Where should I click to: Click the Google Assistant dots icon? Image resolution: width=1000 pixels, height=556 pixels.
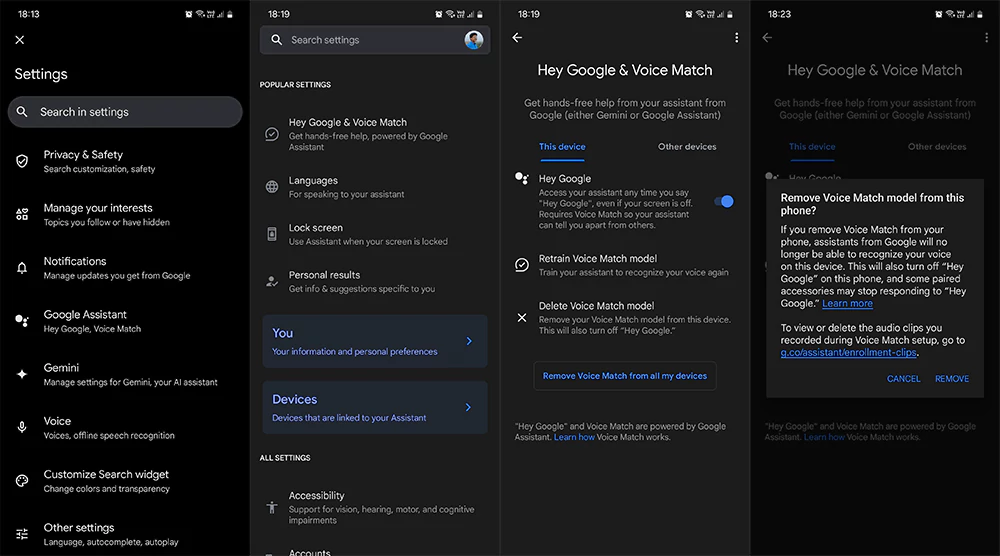coord(22,321)
